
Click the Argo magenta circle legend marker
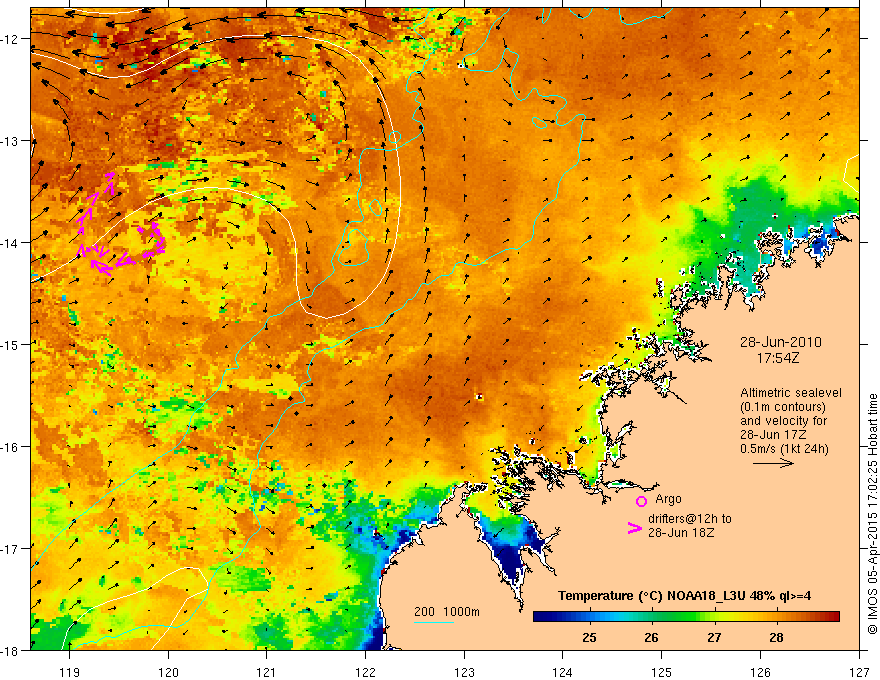point(641,501)
